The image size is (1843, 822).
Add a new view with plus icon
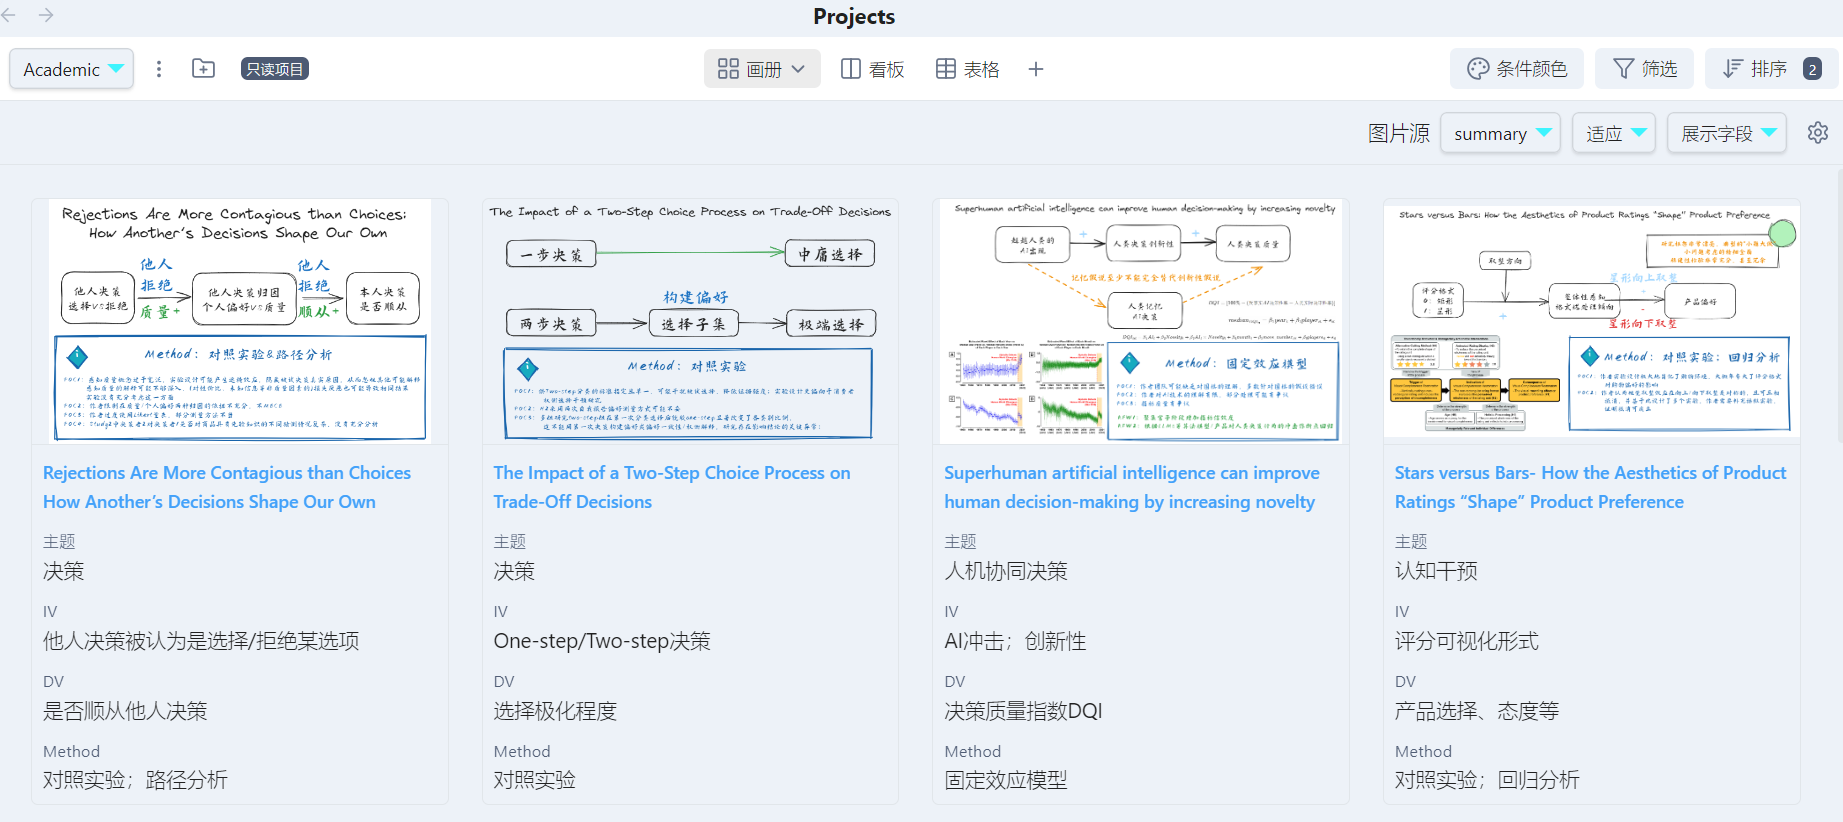click(1036, 69)
